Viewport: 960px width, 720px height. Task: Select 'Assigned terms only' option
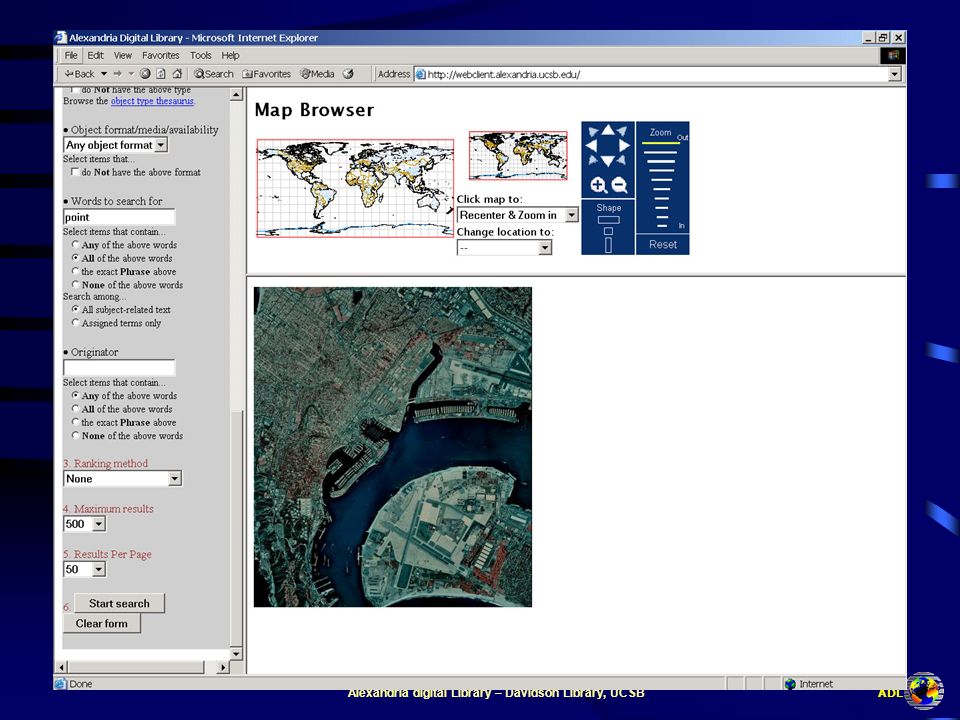click(75, 323)
